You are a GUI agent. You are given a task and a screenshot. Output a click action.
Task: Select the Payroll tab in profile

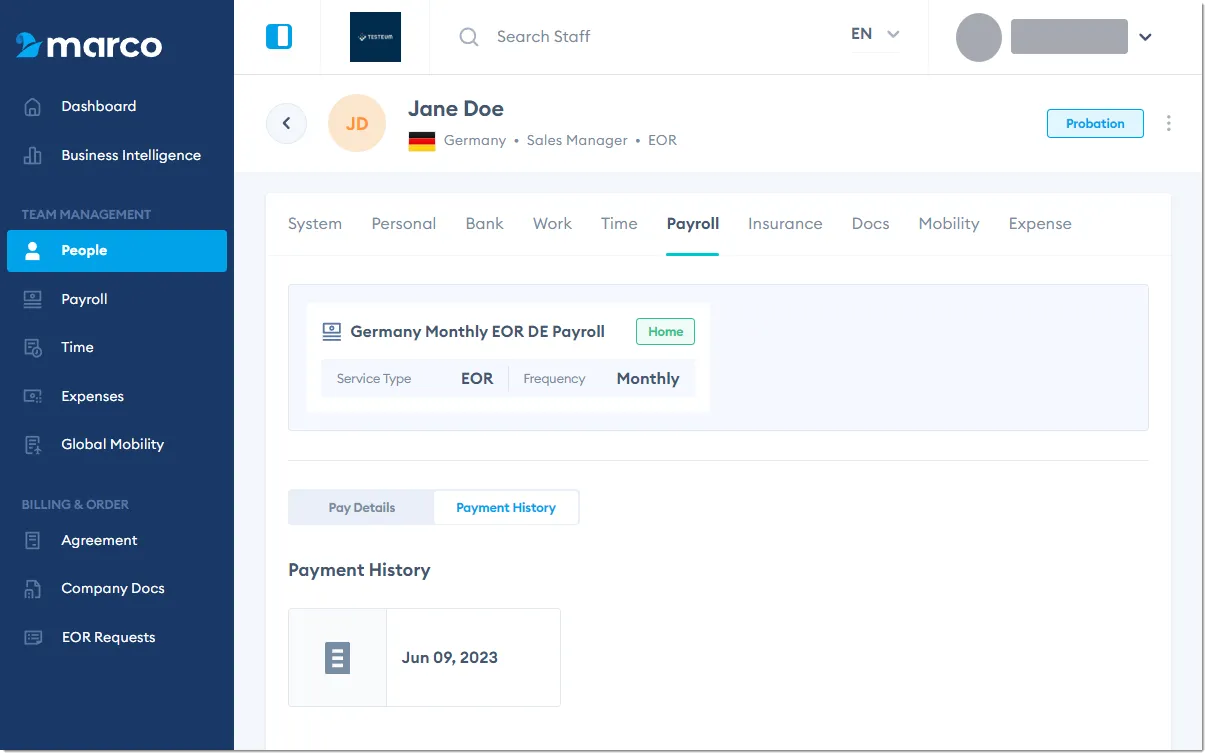point(693,224)
